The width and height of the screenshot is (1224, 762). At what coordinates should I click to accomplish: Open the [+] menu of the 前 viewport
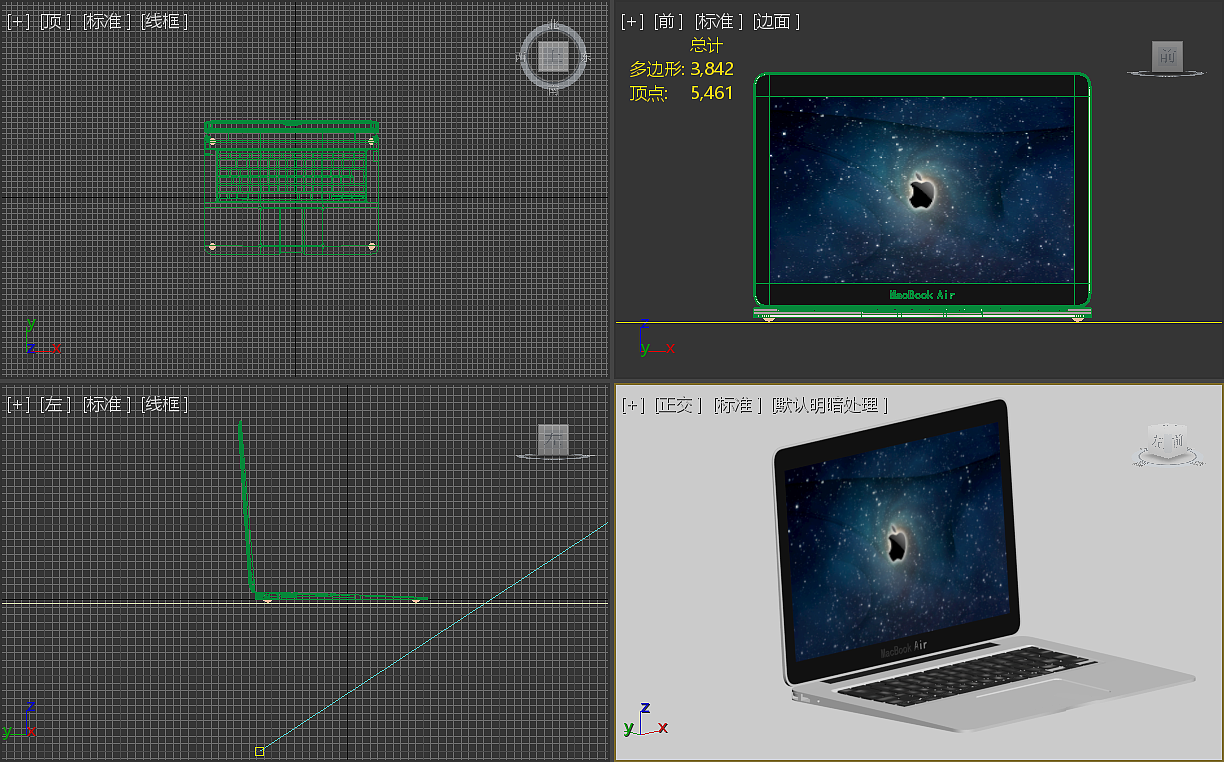coord(632,21)
